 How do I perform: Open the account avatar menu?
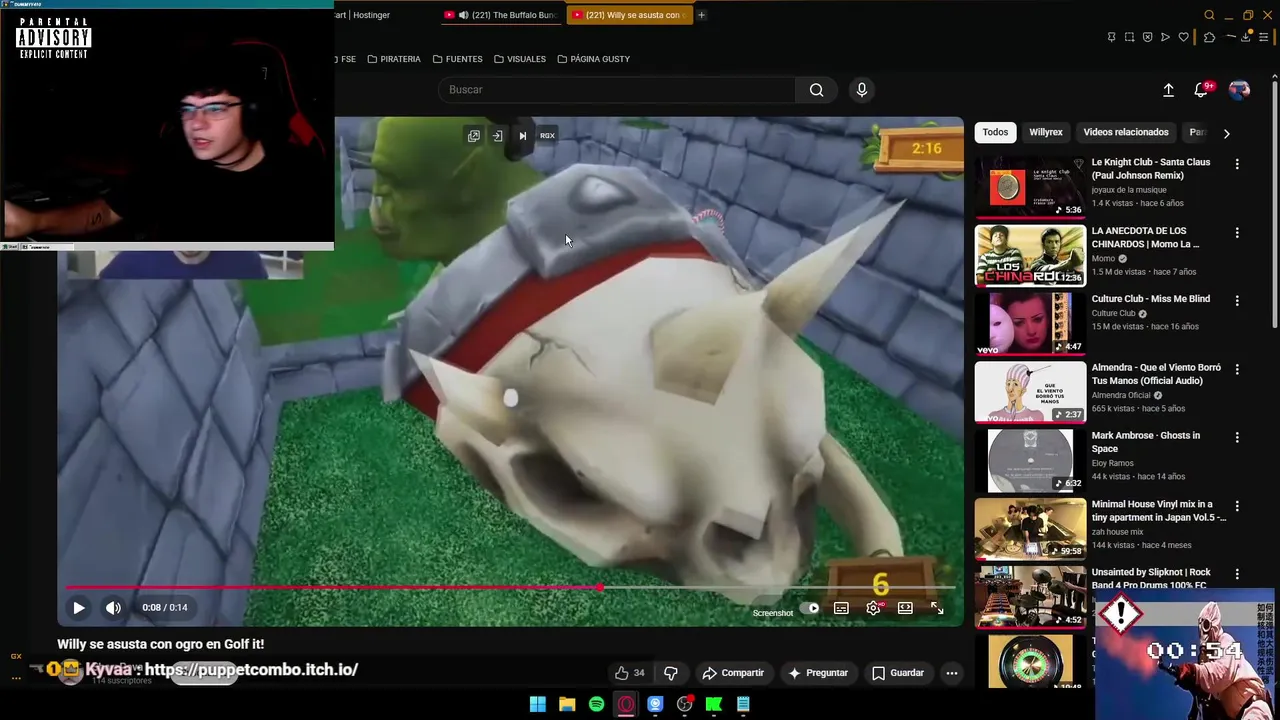click(x=1239, y=90)
